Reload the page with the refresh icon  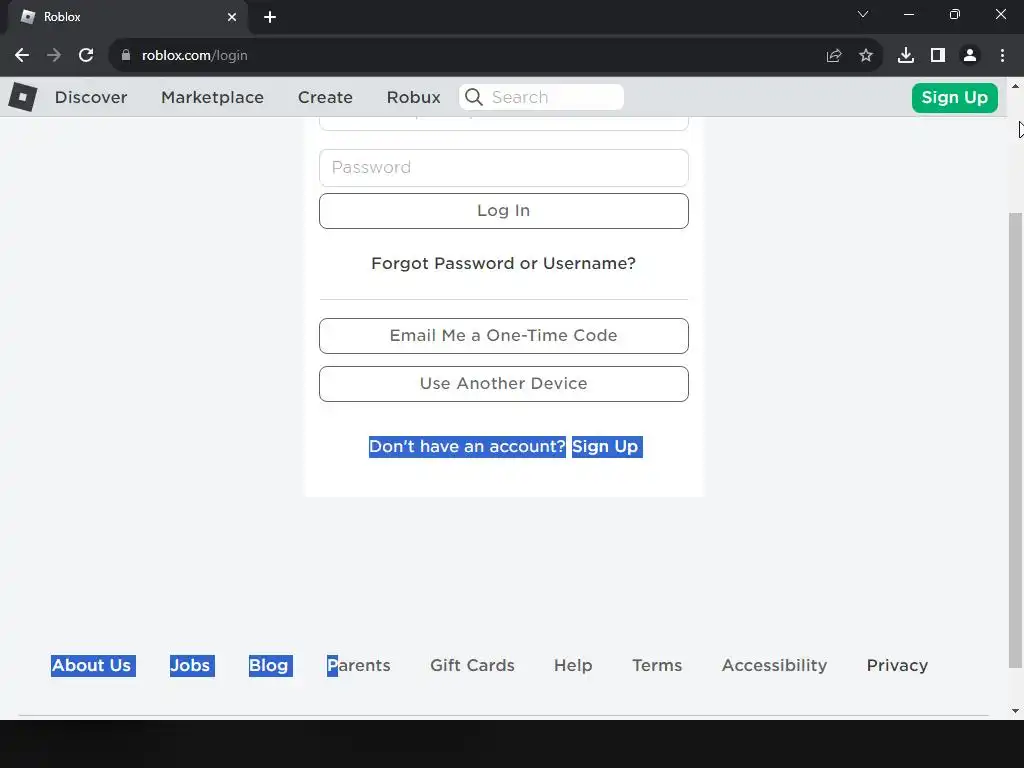86,56
